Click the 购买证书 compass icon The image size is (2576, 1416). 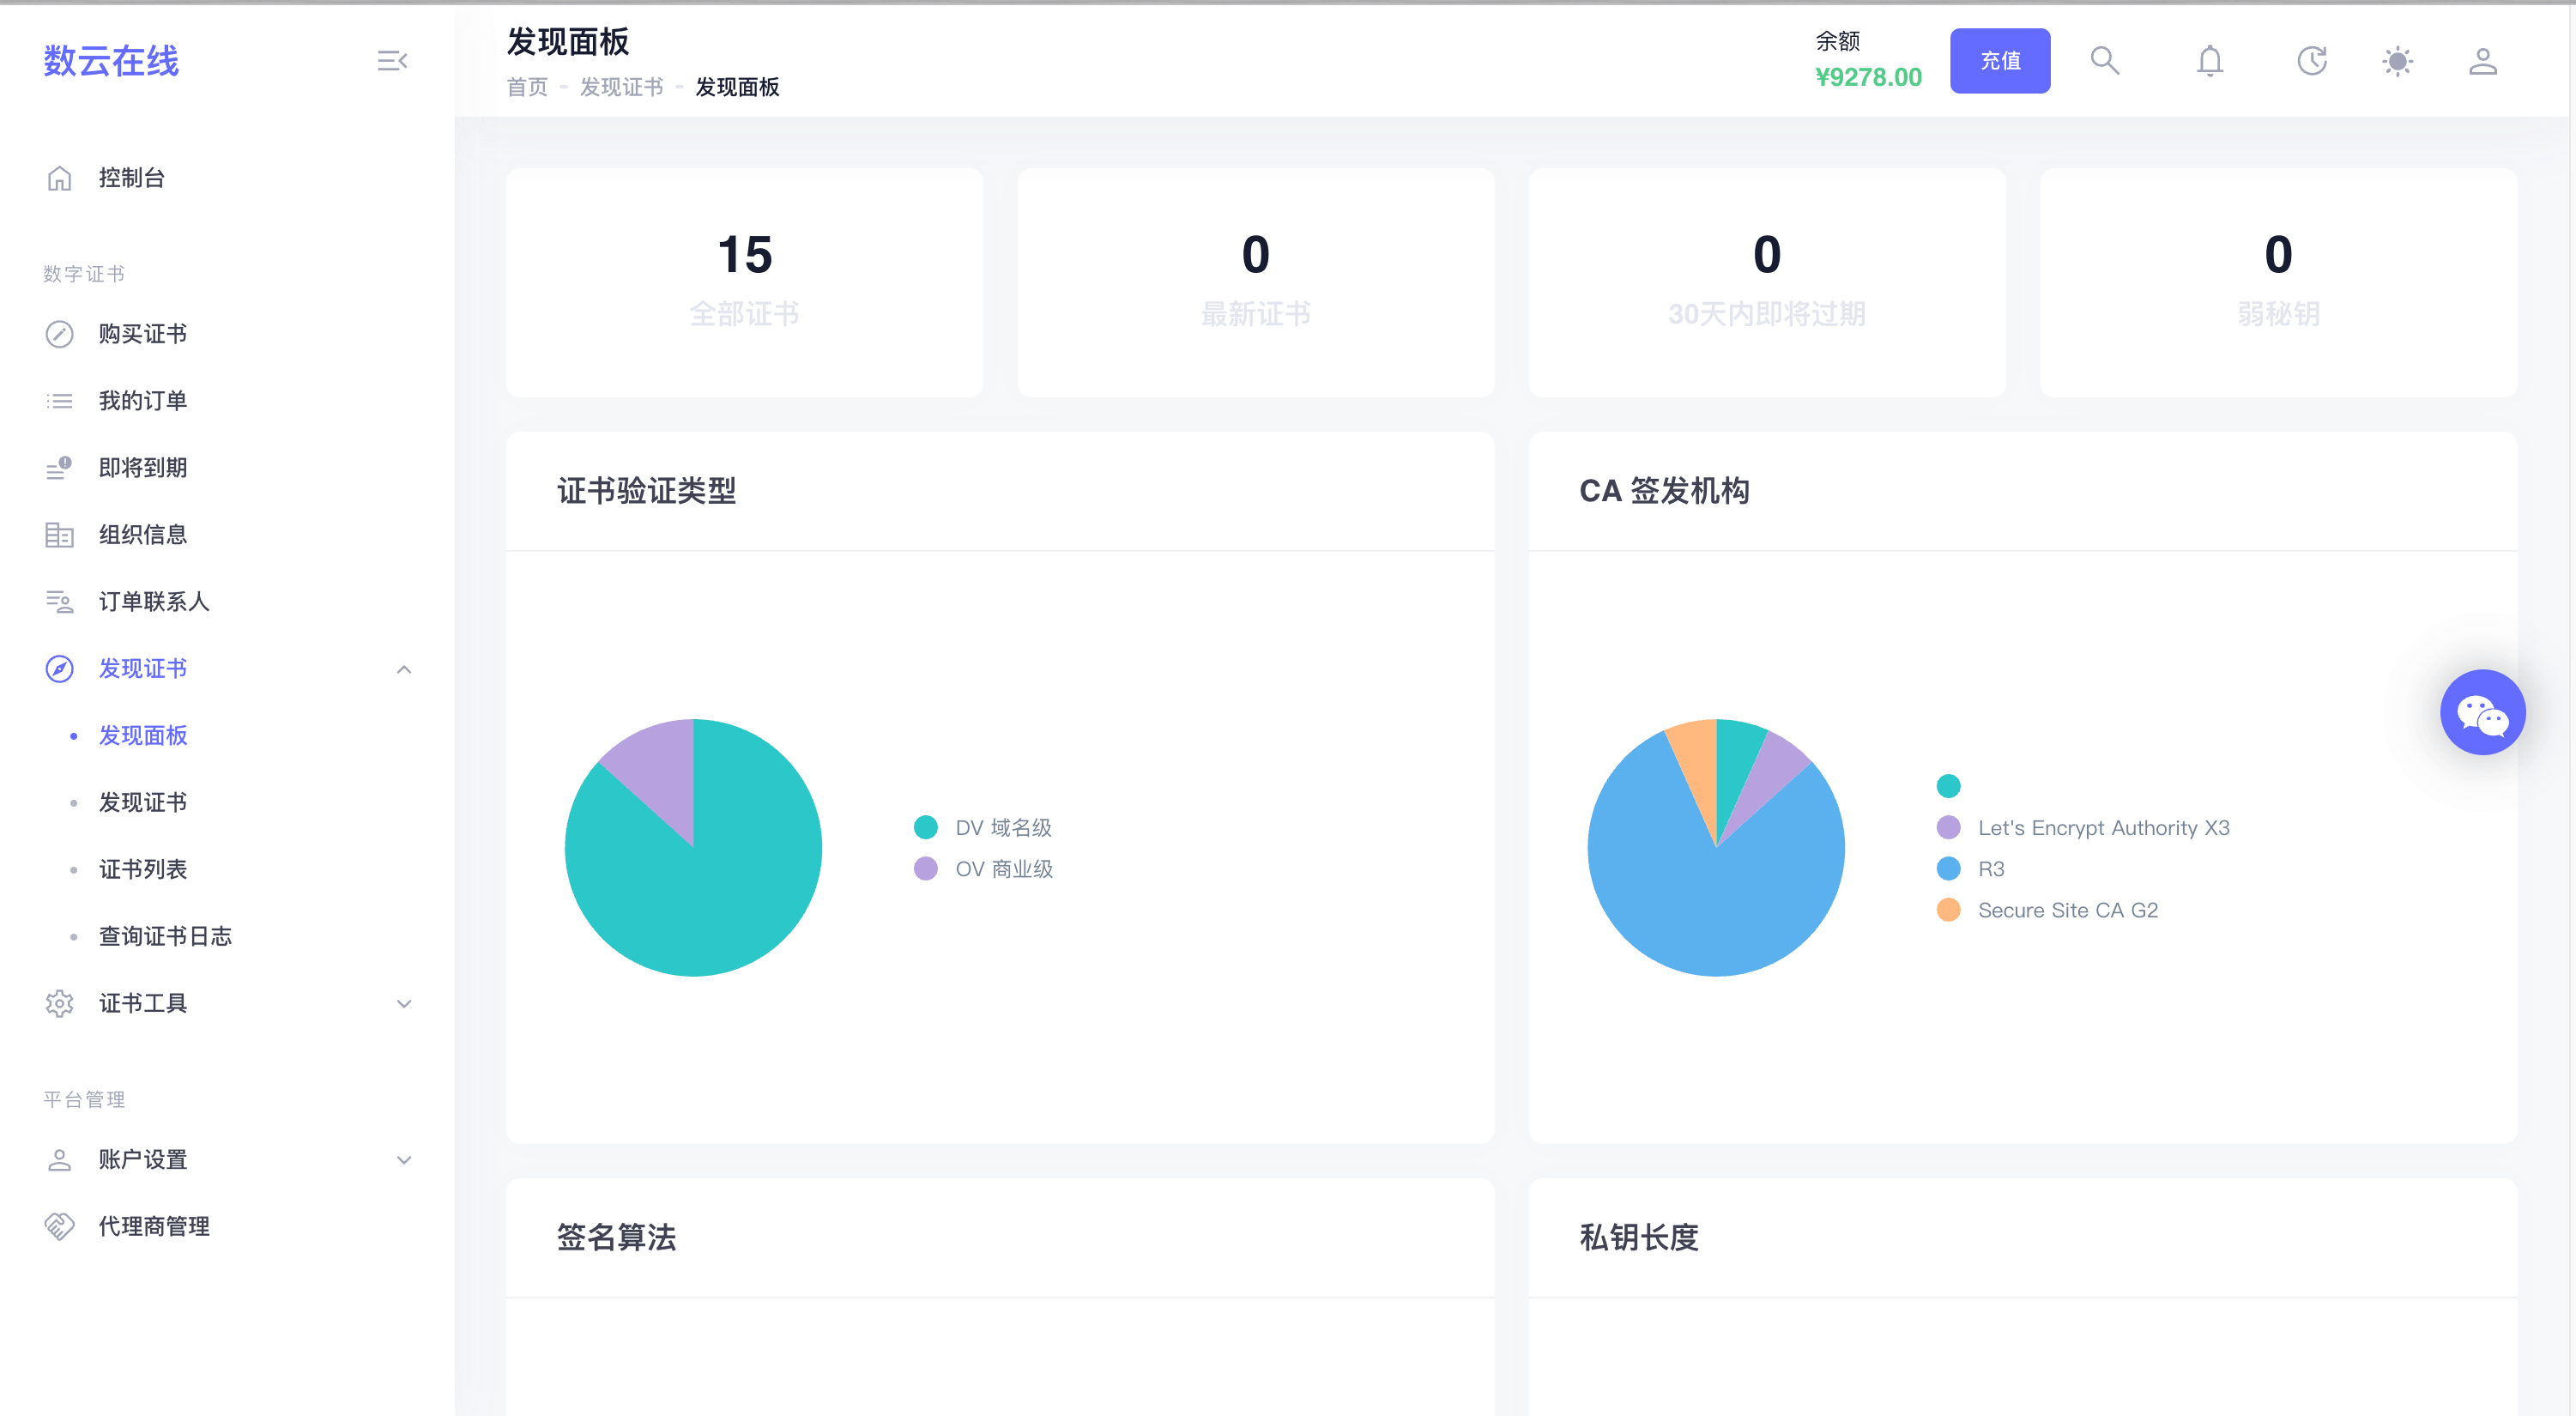pyautogui.click(x=60, y=334)
